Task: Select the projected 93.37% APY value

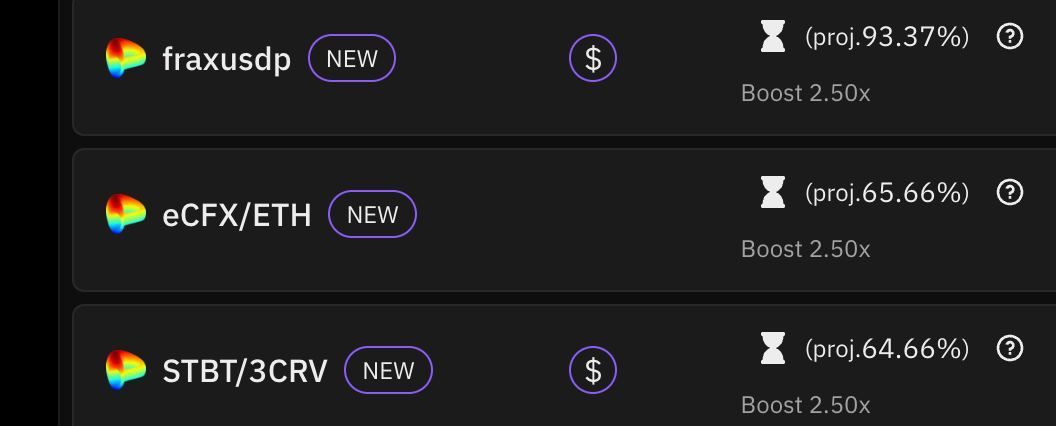Action: [887, 37]
